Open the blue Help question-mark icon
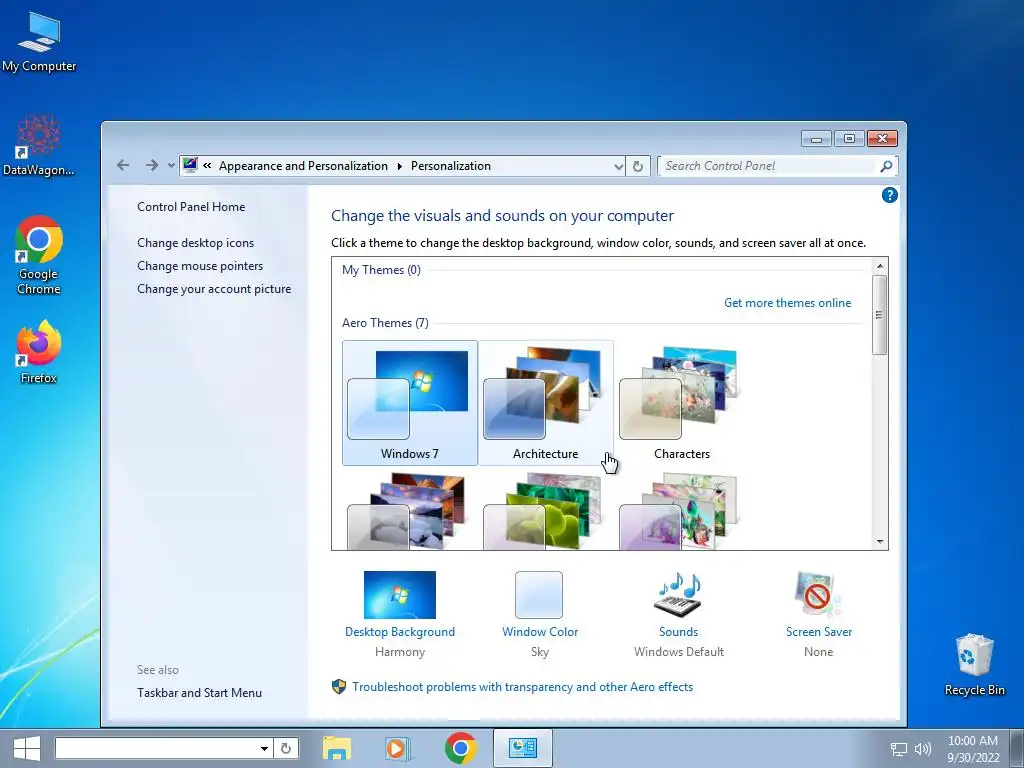Screen dimensions: 1024x768 [x=889, y=195]
